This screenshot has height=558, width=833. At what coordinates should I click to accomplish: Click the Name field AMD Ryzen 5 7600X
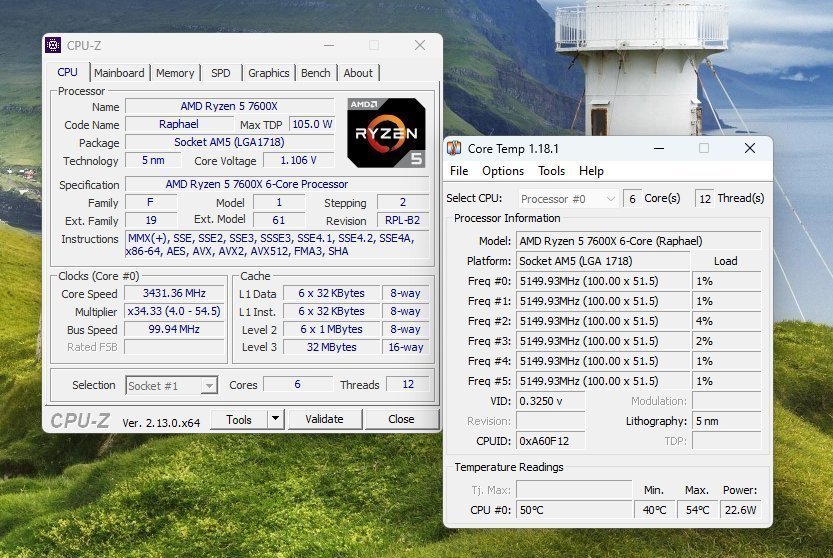coord(230,106)
